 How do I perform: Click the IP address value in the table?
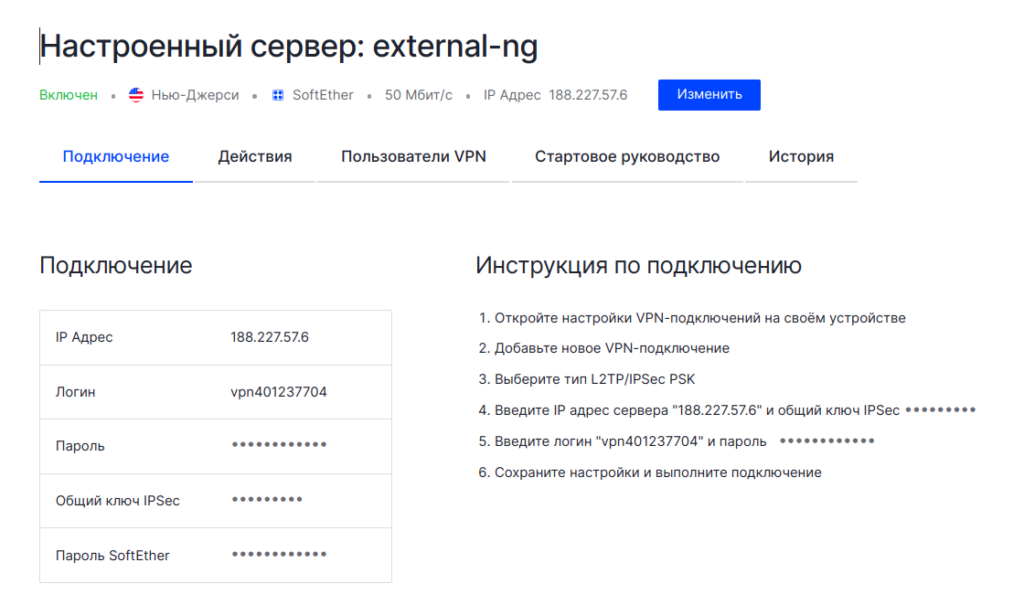tap(269, 337)
